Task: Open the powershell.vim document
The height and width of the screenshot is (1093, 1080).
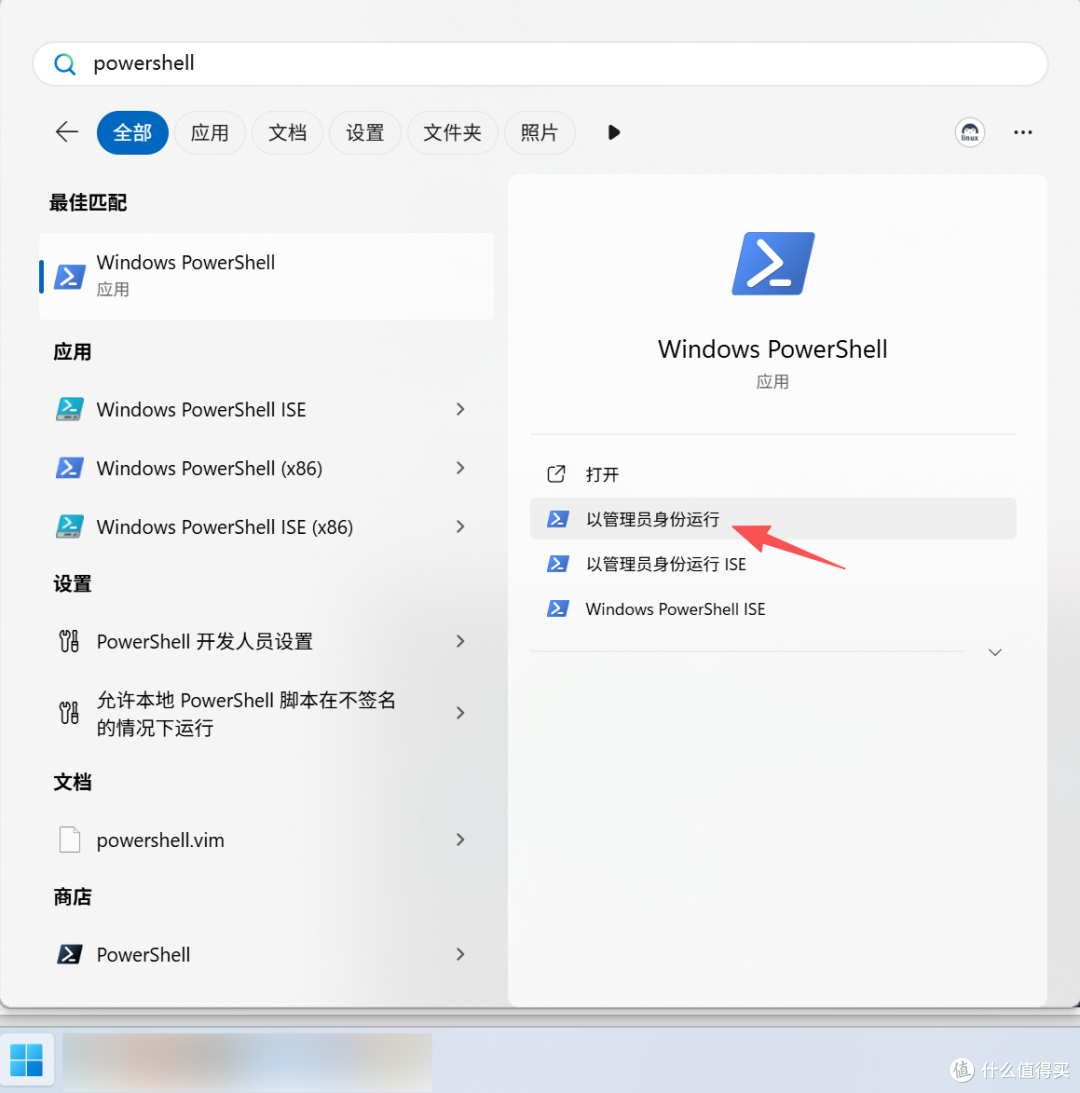Action: 267,840
